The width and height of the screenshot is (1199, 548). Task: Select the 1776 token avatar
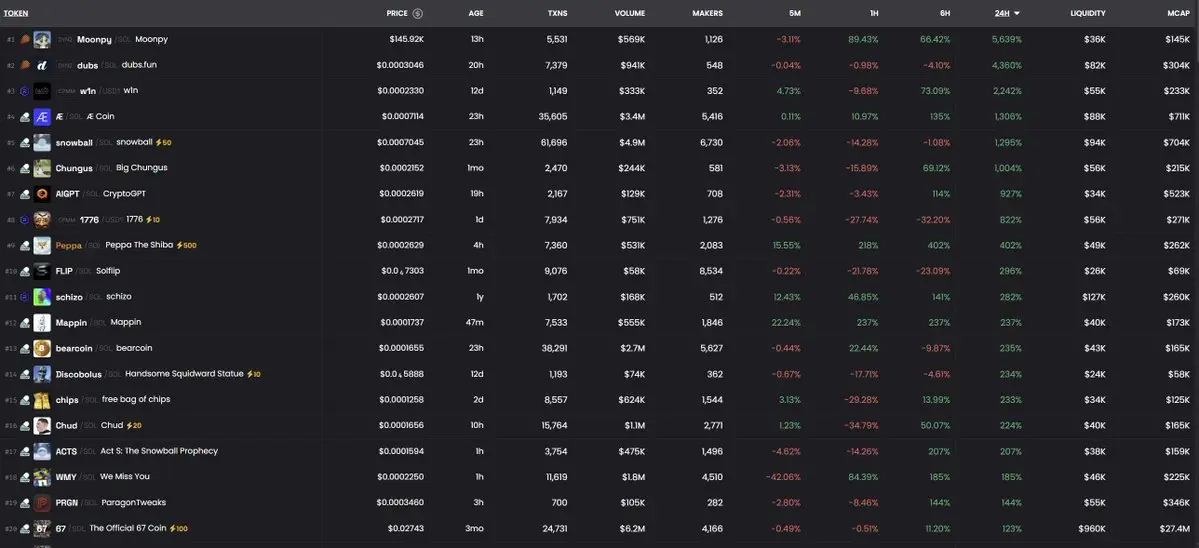(42, 220)
